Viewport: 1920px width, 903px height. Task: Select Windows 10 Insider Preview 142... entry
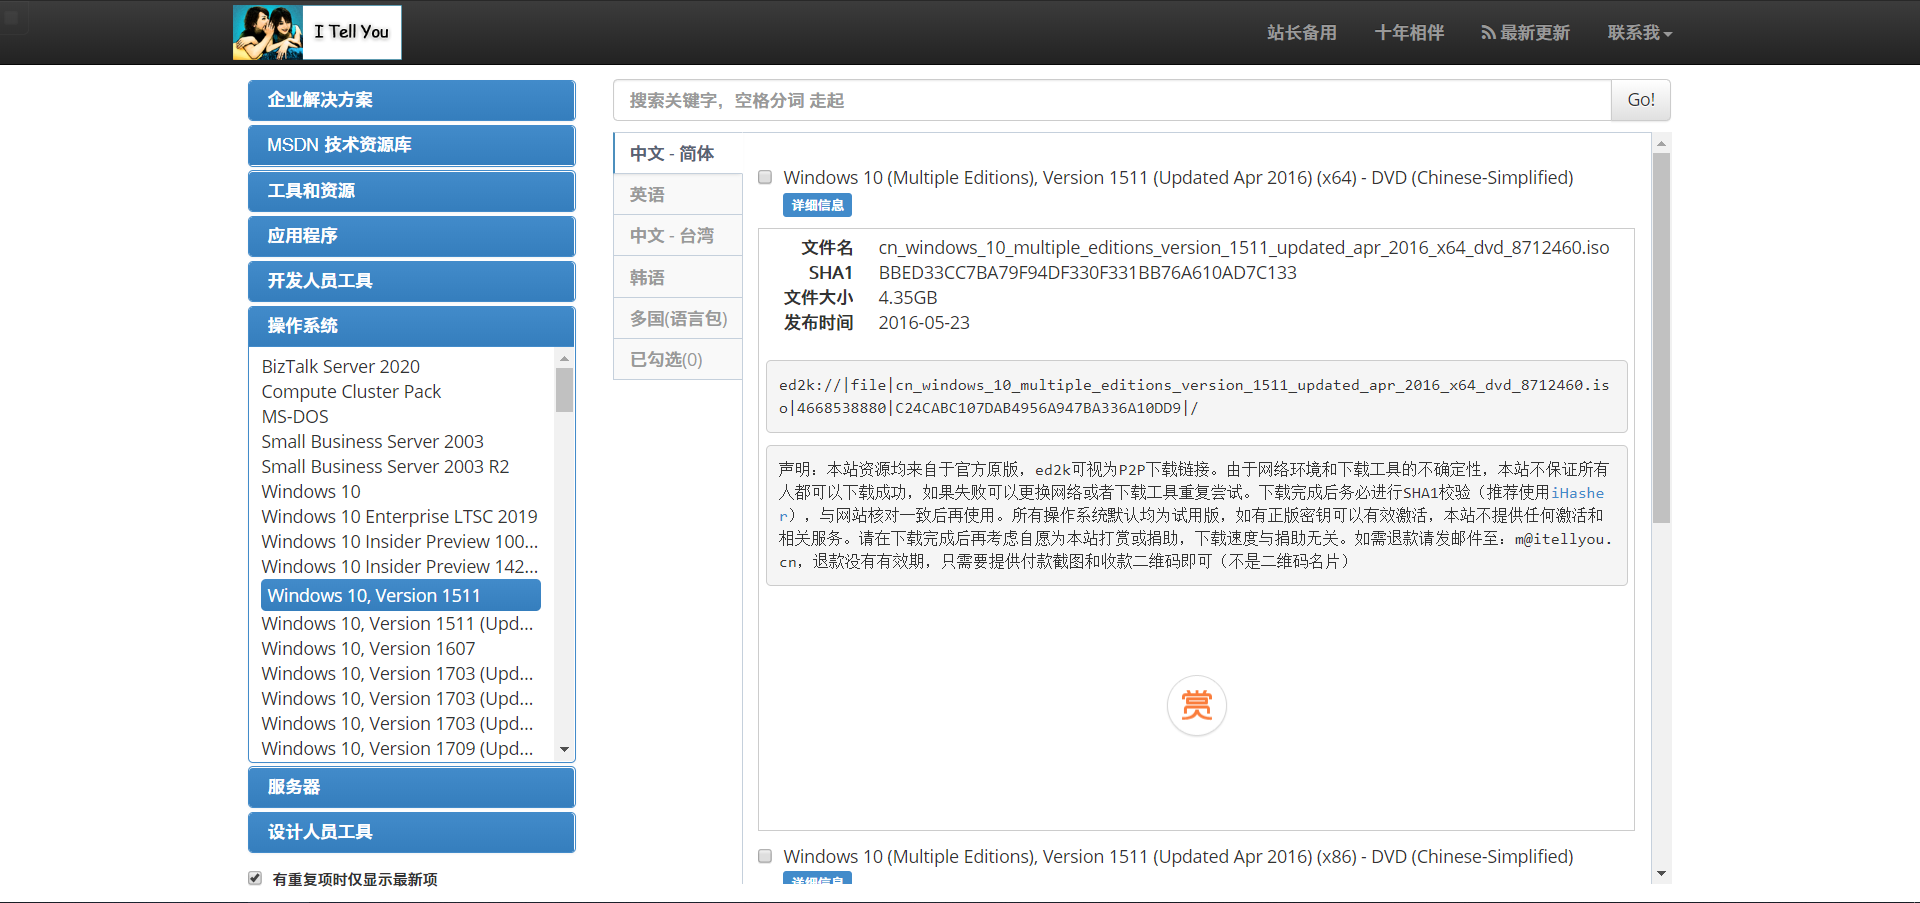coord(400,566)
